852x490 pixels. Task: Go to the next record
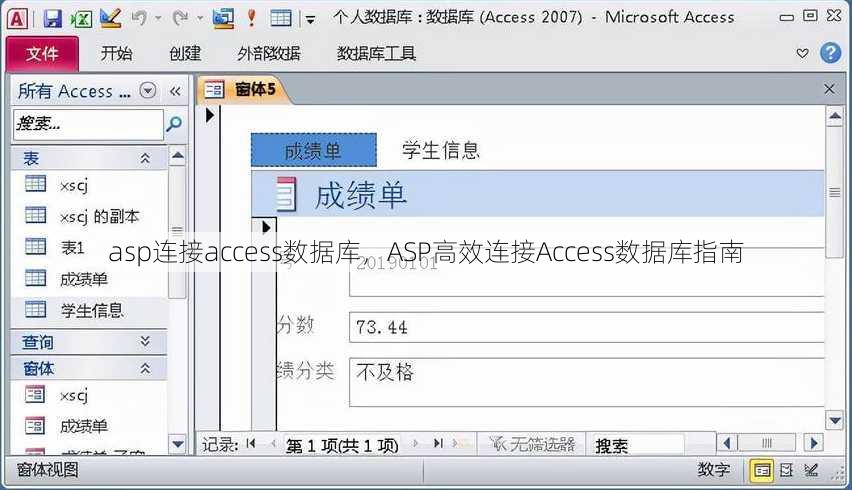(x=415, y=444)
